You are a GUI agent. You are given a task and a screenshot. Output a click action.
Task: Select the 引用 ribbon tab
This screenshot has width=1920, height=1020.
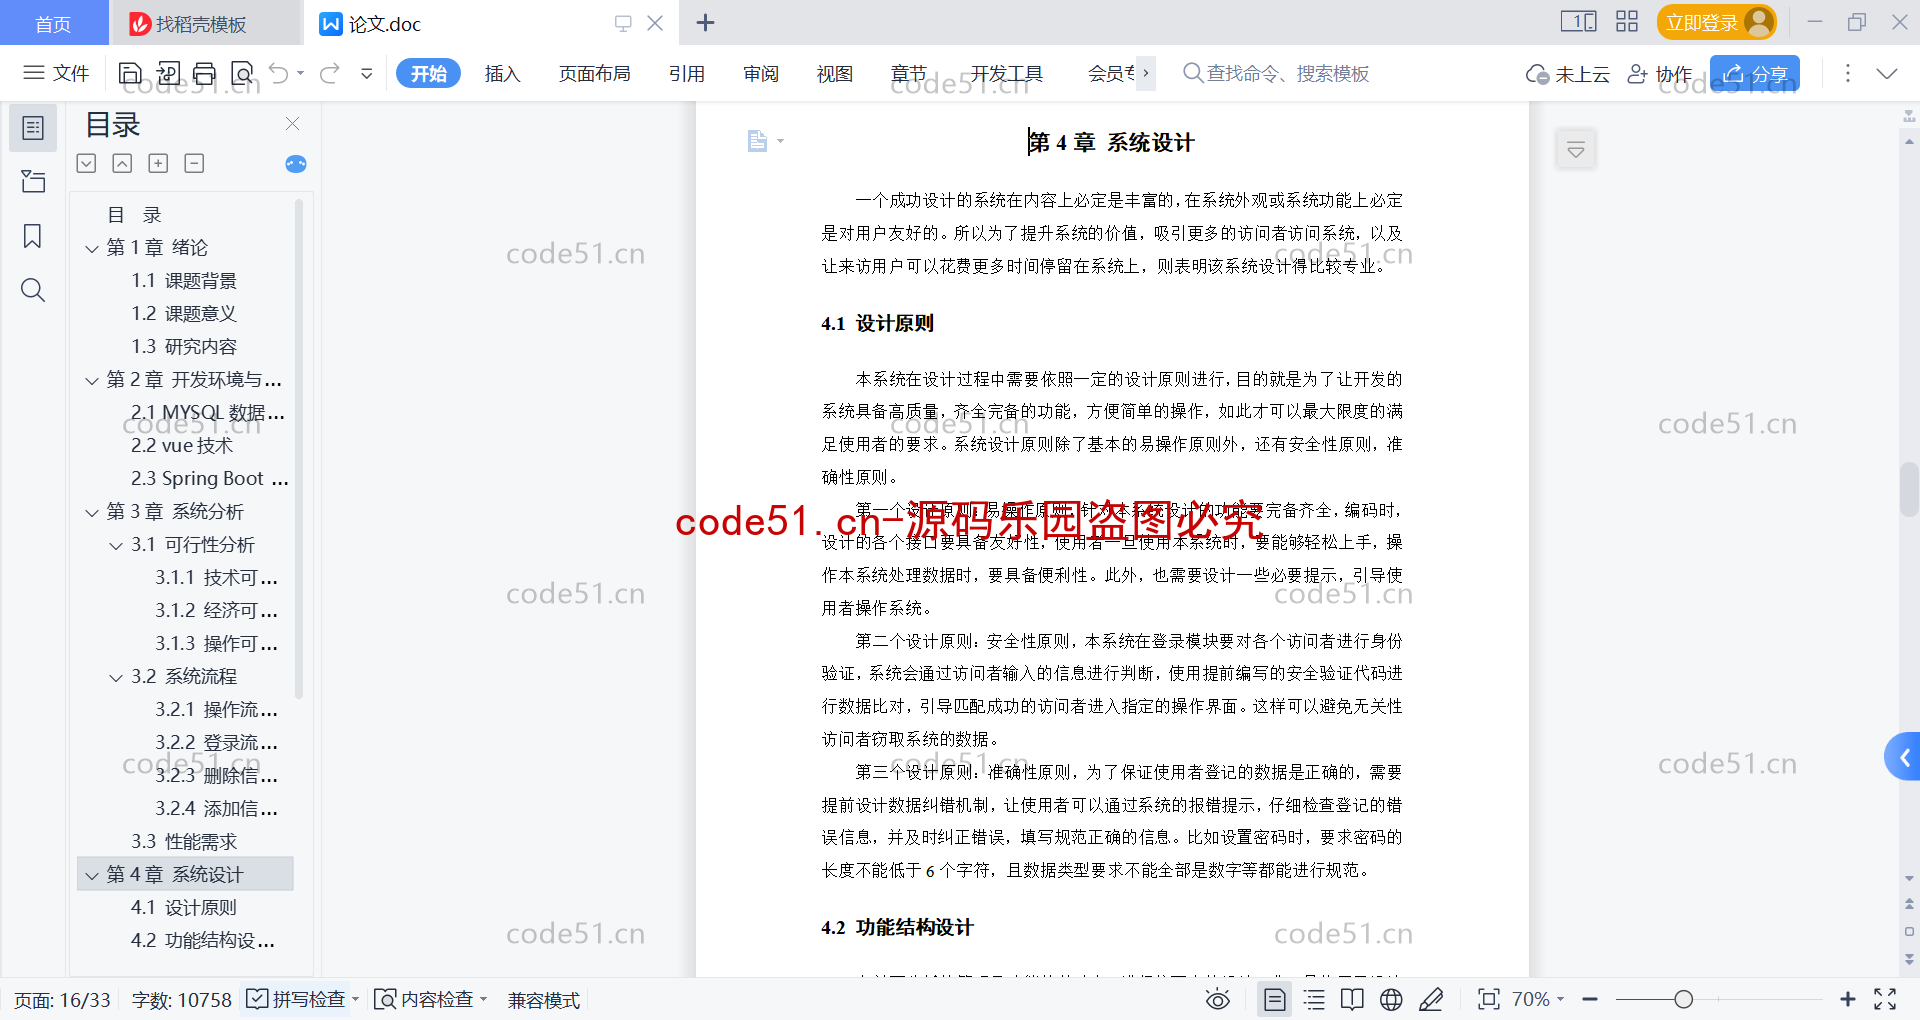(x=687, y=73)
